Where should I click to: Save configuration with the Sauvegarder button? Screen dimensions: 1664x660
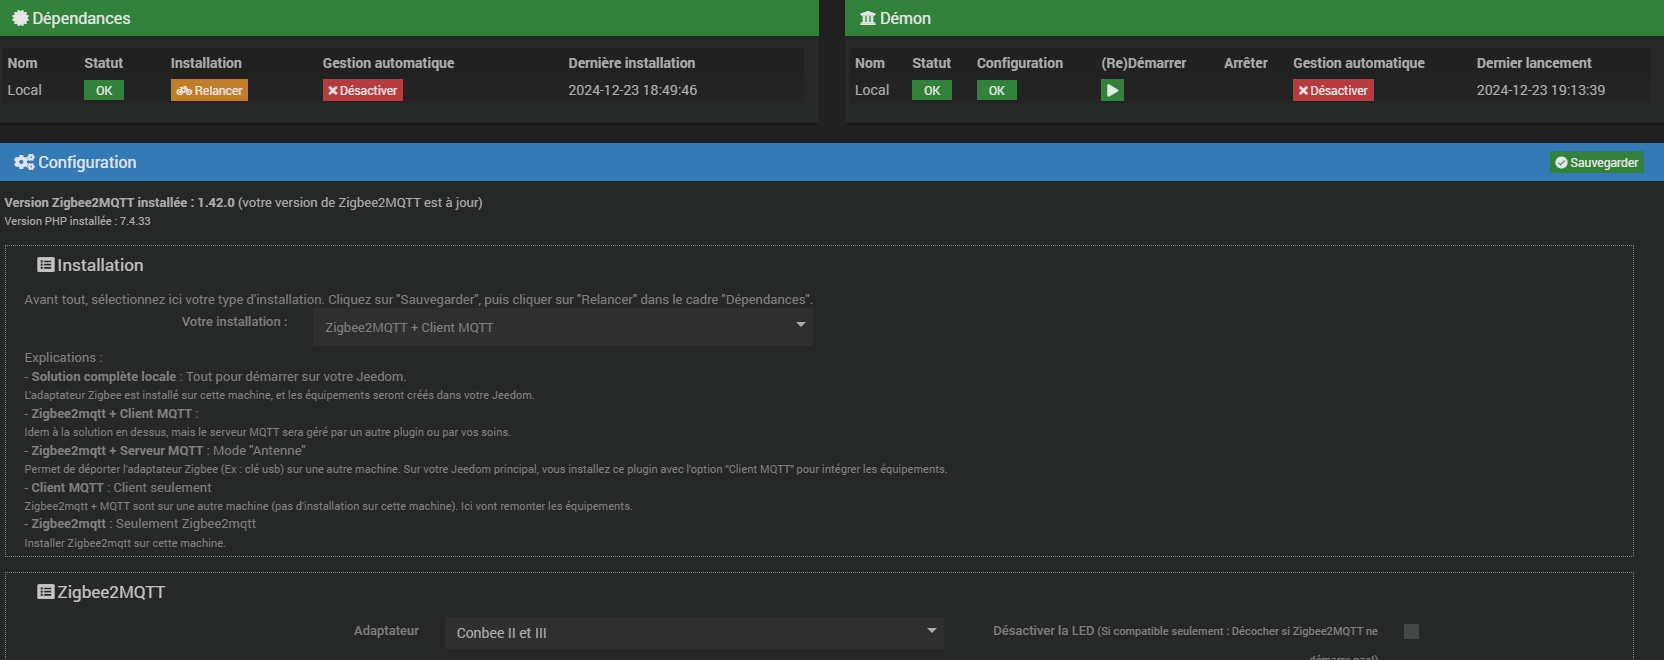point(1596,162)
